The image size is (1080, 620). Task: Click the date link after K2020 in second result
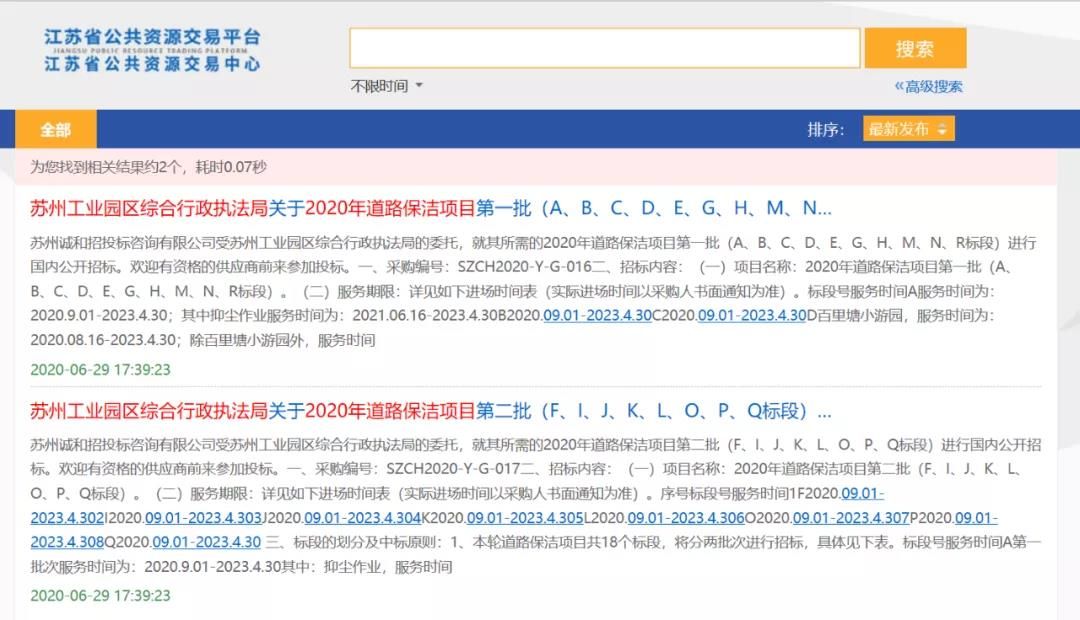click(524, 518)
